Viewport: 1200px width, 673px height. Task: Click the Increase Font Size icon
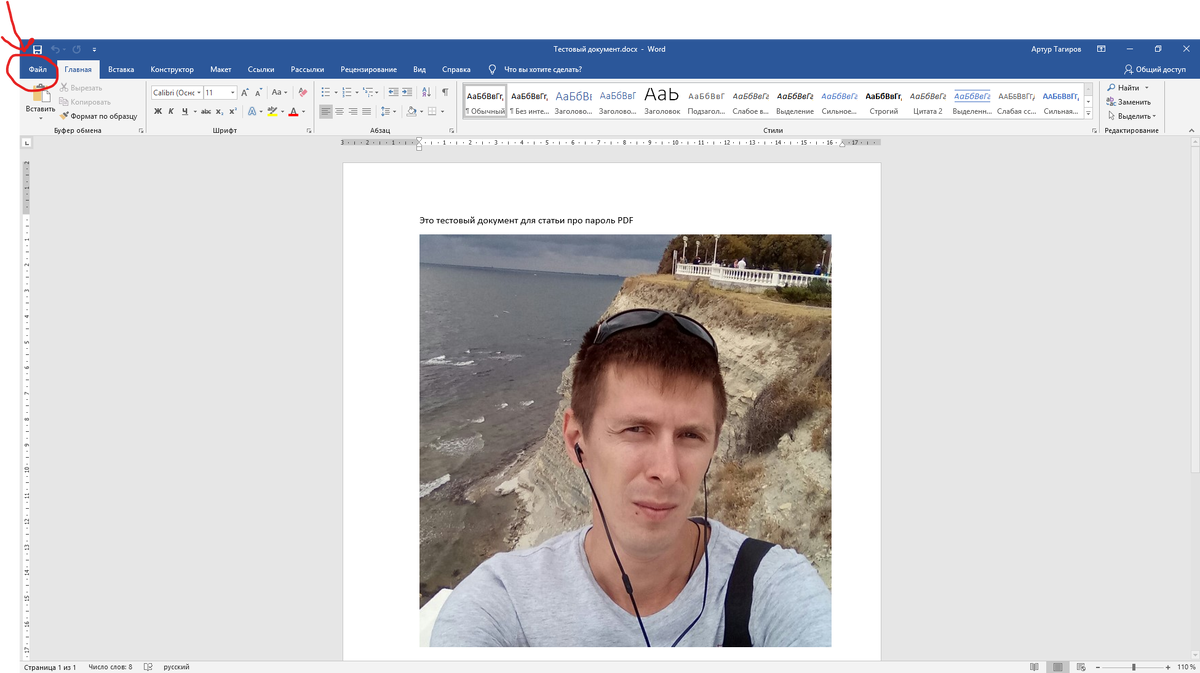pyautogui.click(x=245, y=92)
